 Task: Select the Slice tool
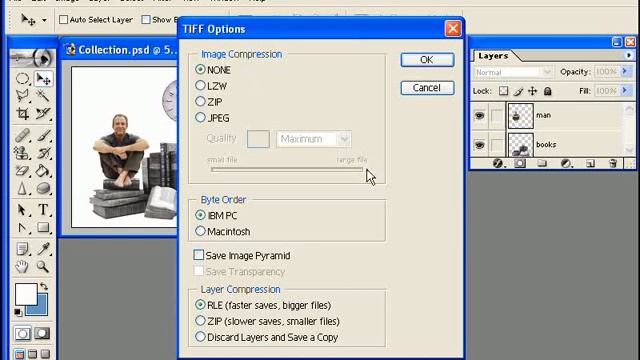tap(43, 113)
